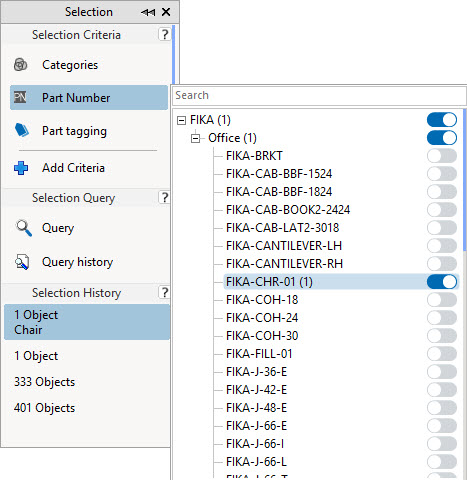The image size is (467, 480).
Task: Turn off the Office (1) toggle
Action: coord(442,138)
